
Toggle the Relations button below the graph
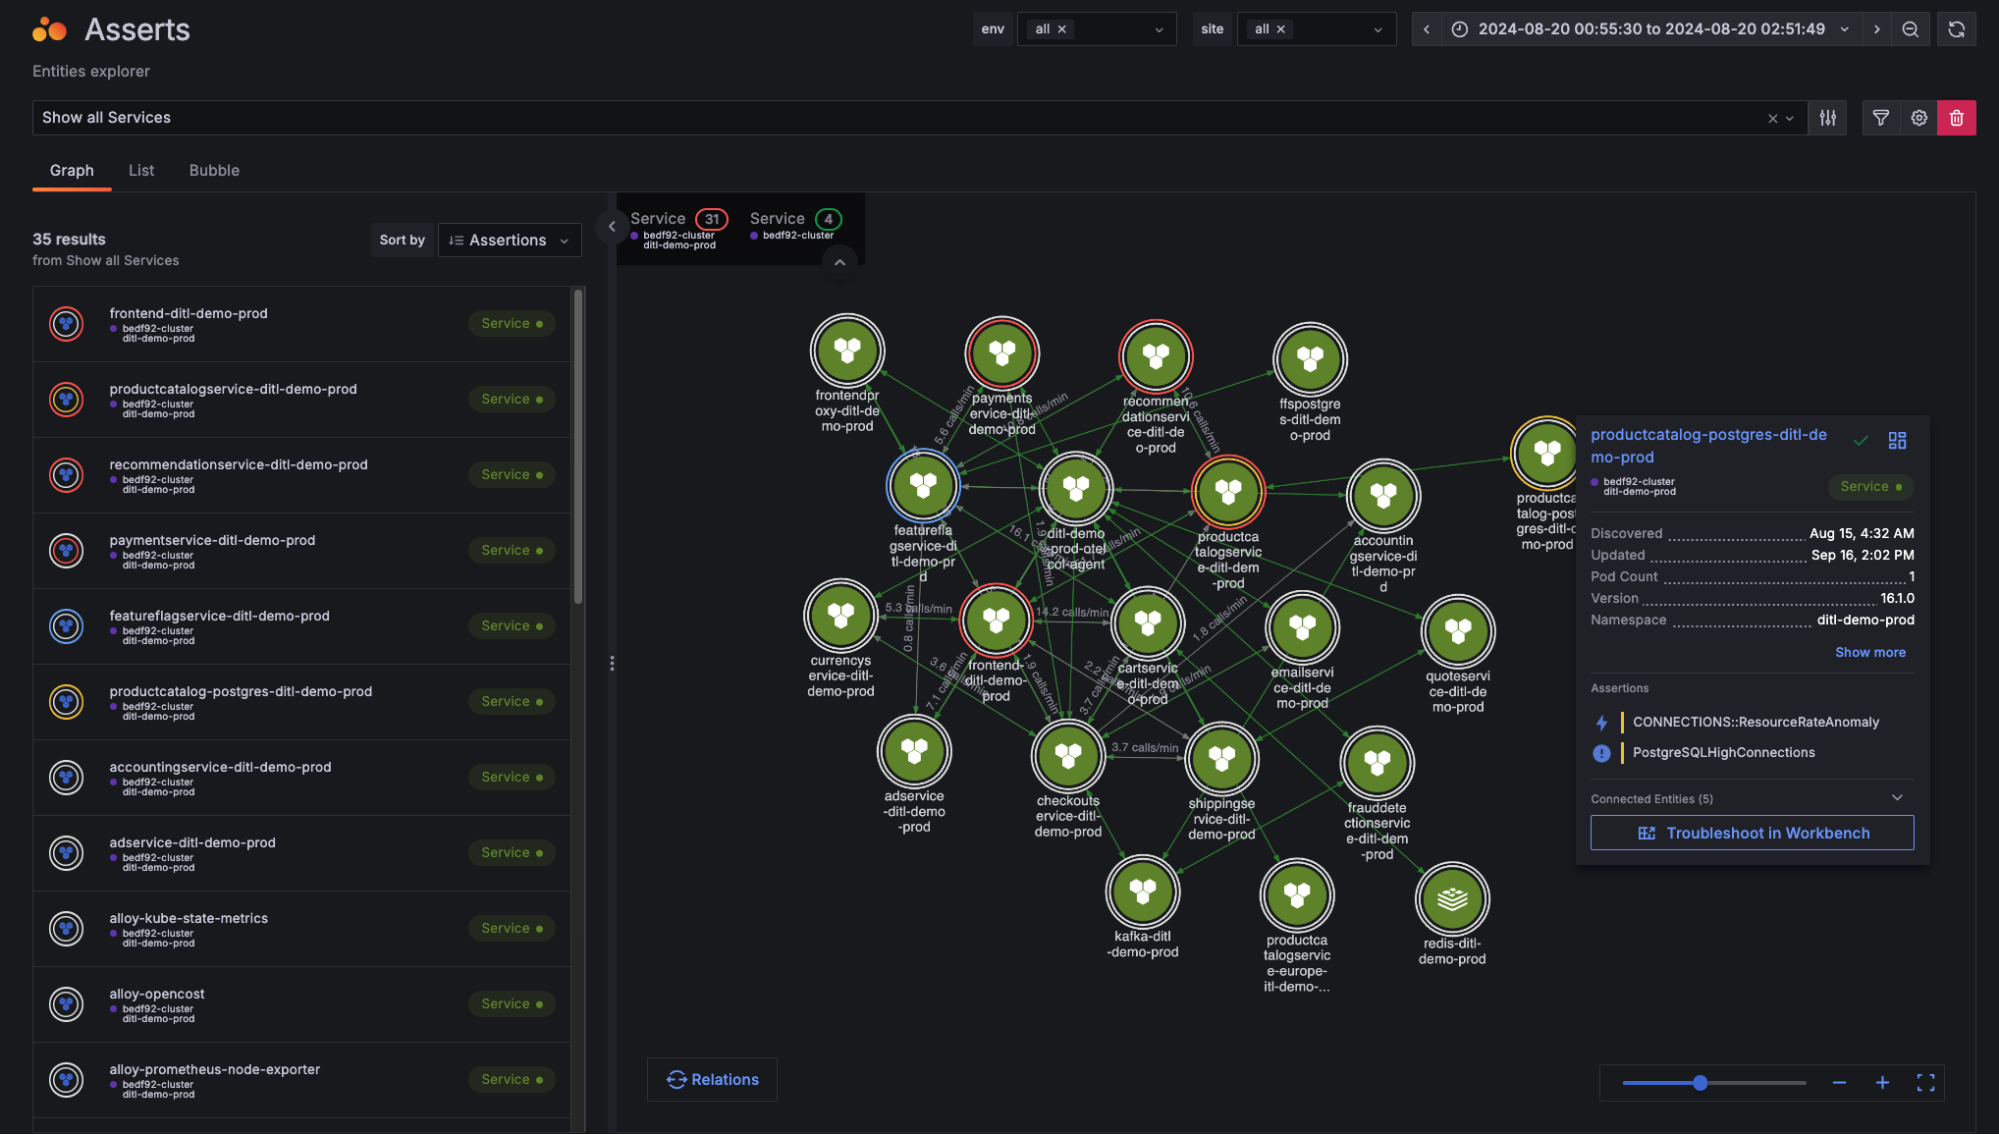pos(711,1079)
